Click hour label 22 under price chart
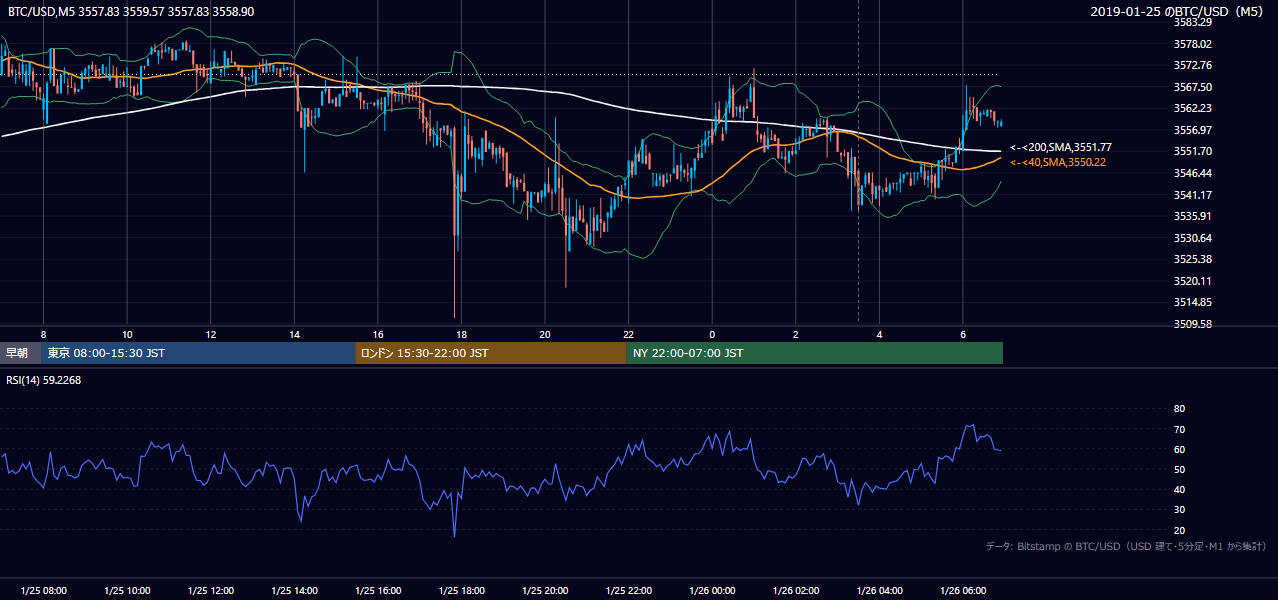 (628, 334)
